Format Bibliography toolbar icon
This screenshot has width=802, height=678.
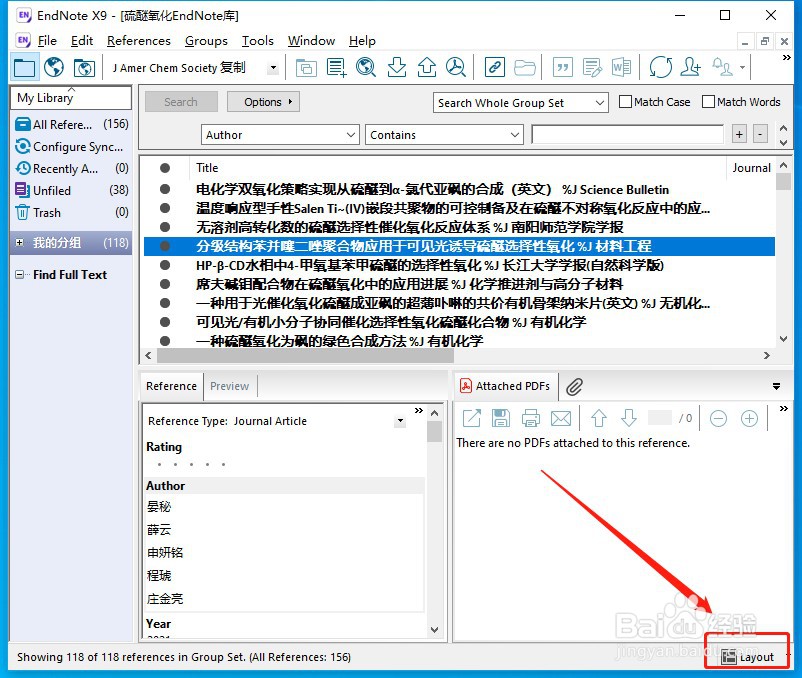(x=592, y=67)
